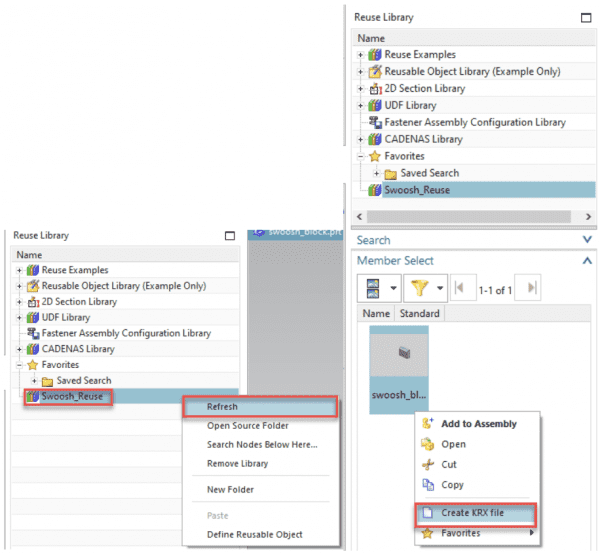The width and height of the screenshot is (600, 554).
Task: Expand the Search section chevron
Action: pos(587,240)
